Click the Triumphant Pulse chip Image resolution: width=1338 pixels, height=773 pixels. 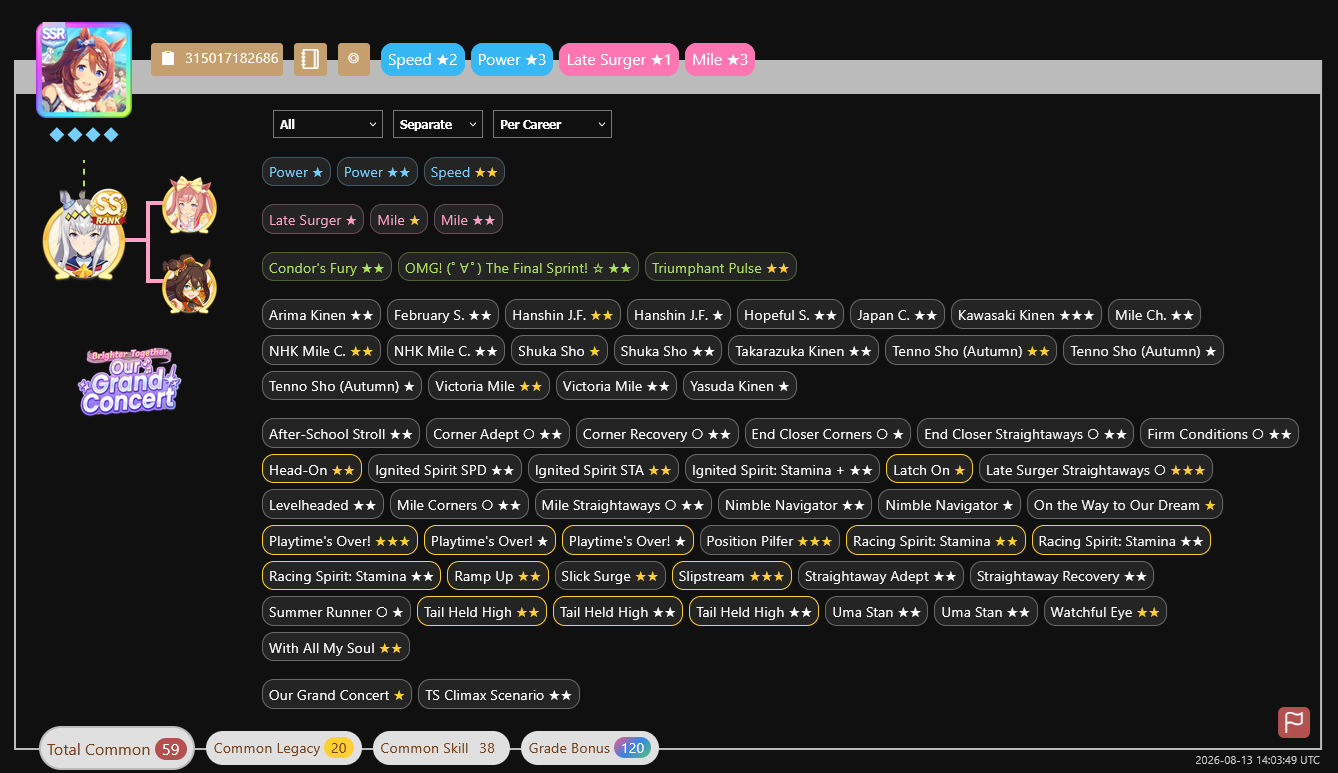[x=721, y=268]
